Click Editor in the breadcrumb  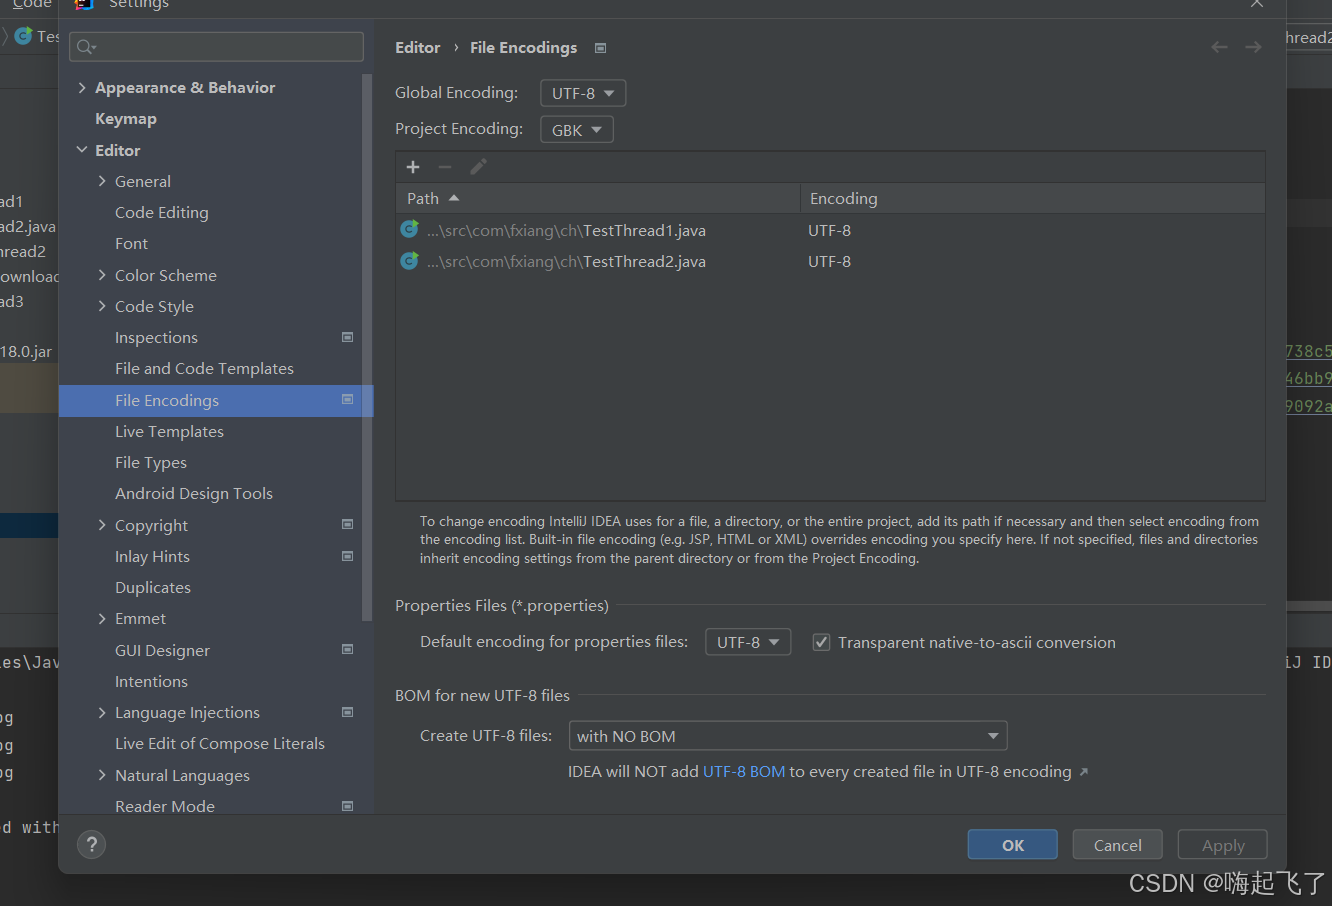point(417,47)
